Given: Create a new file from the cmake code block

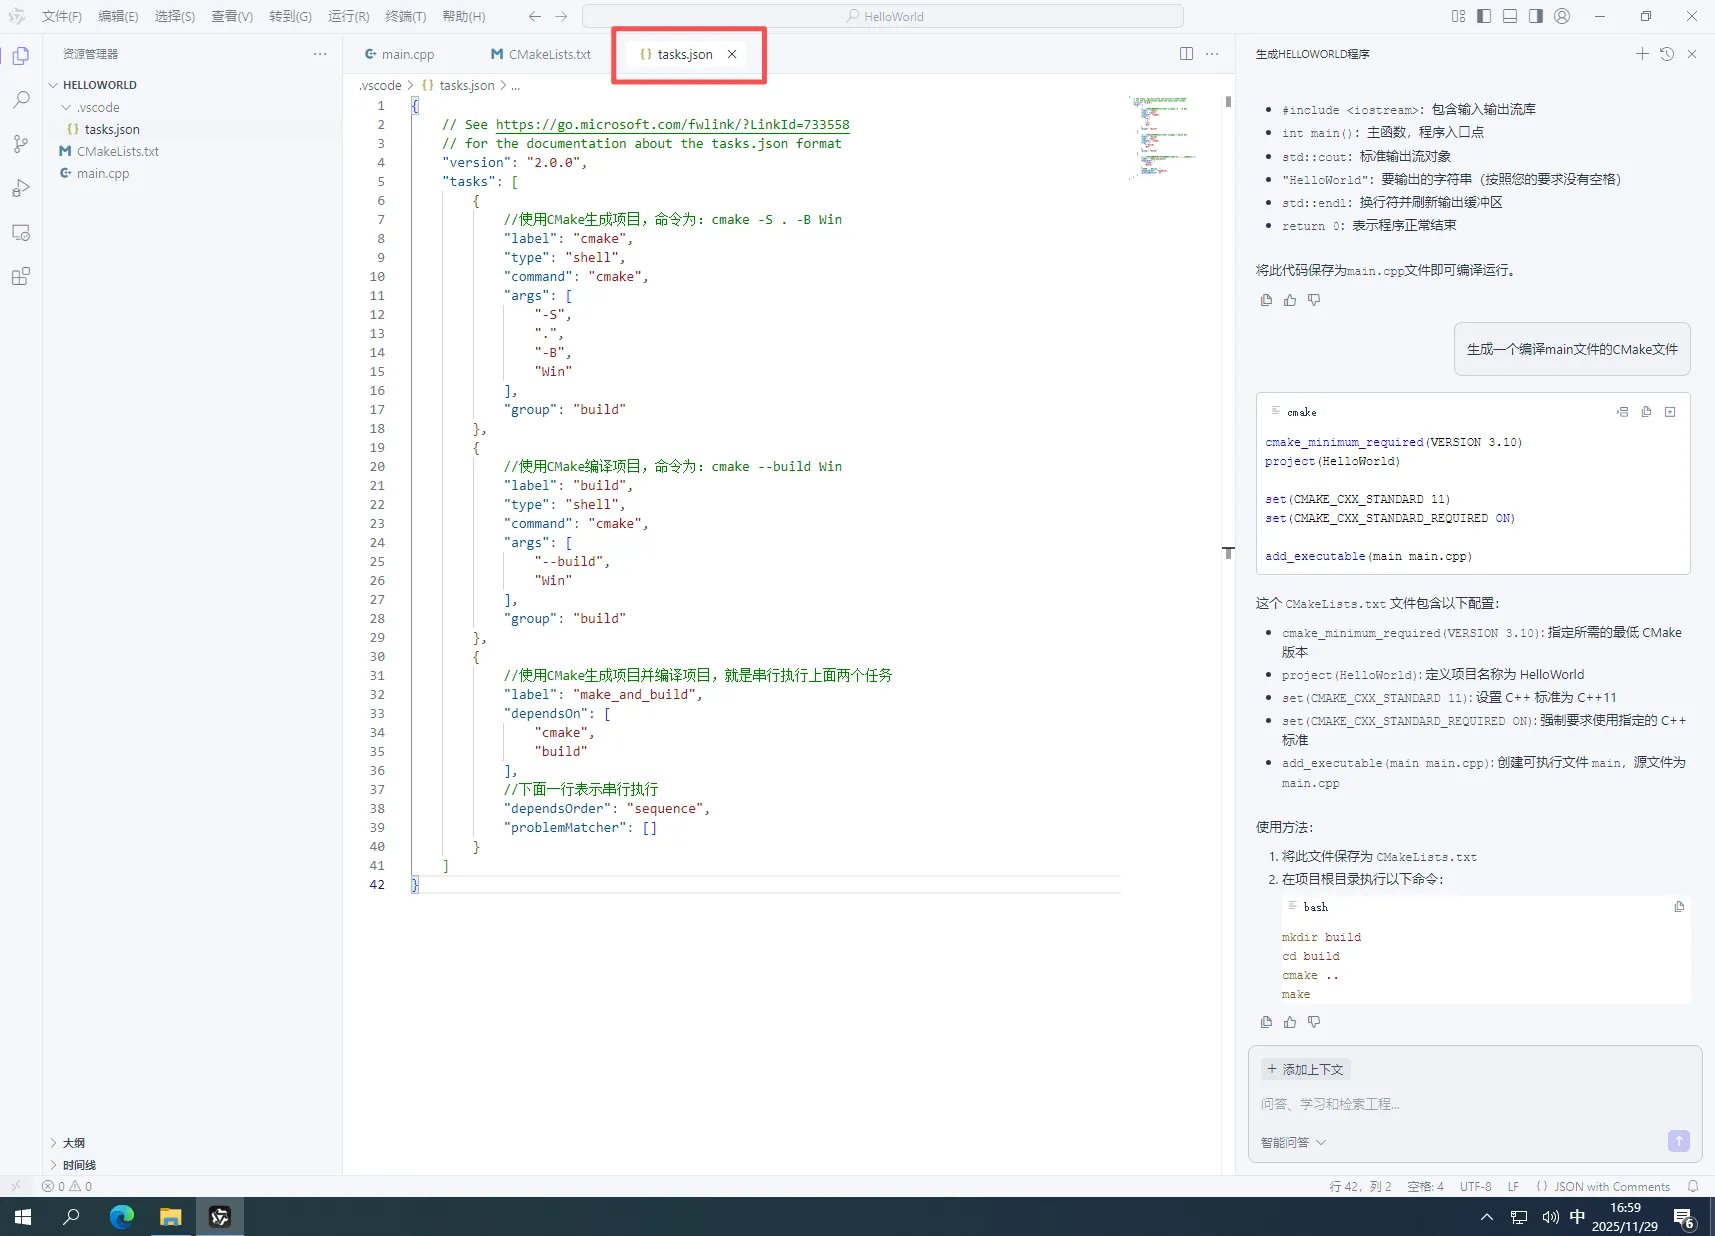Looking at the screenshot, I should (1670, 412).
